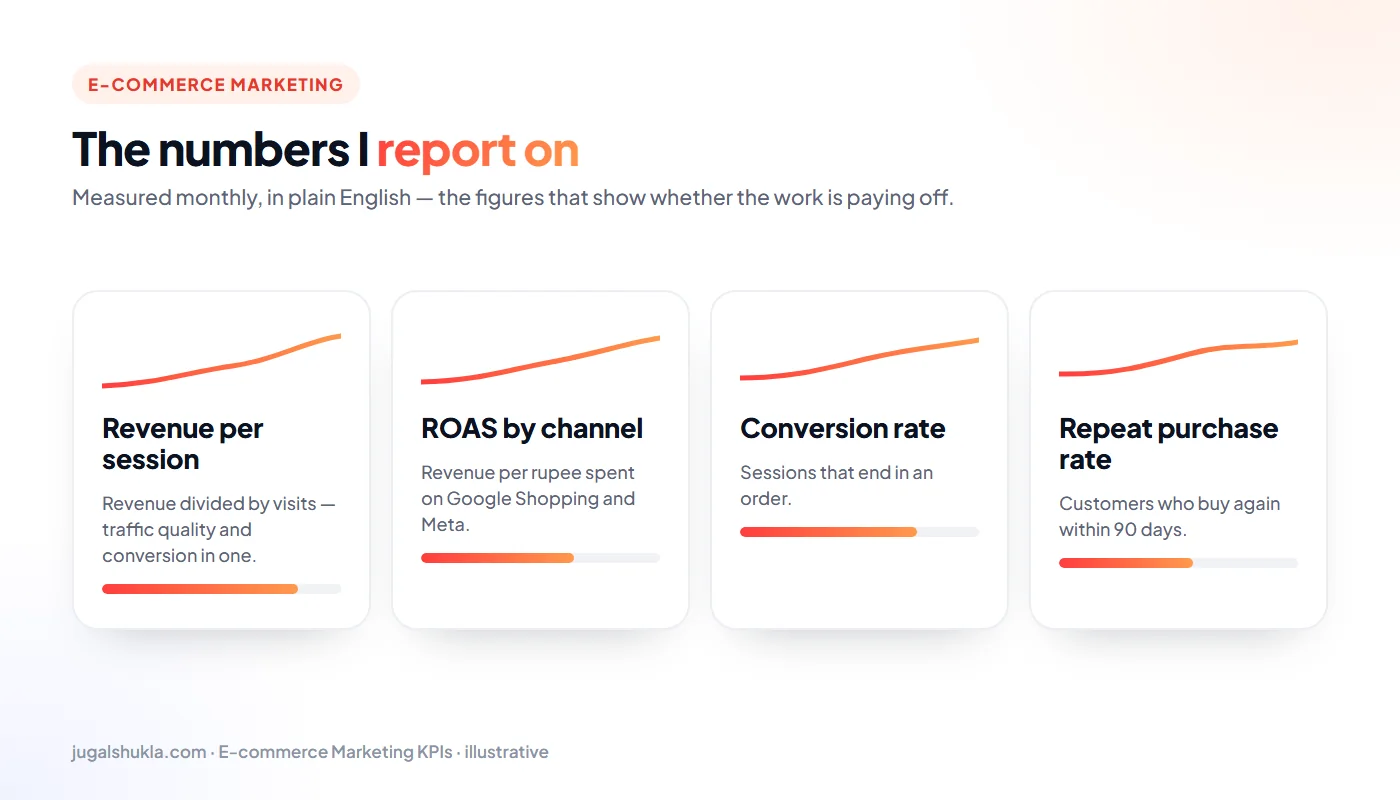This screenshot has height=800, width=1400.
Task: Click "jugalshukla.com" in the footer
Action: pyautogui.click(x=139, y=752)
